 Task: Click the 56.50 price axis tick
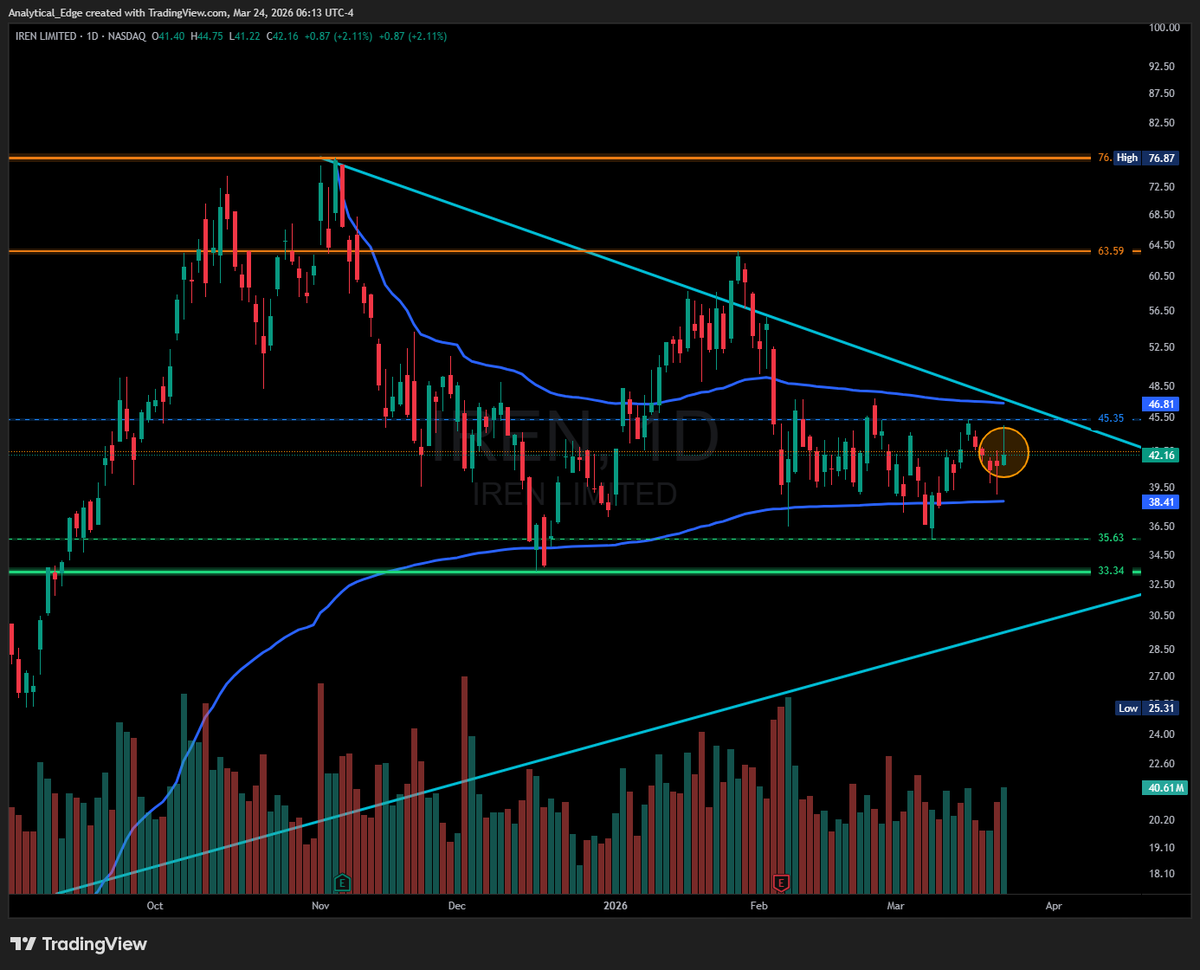click(1161, 311)
